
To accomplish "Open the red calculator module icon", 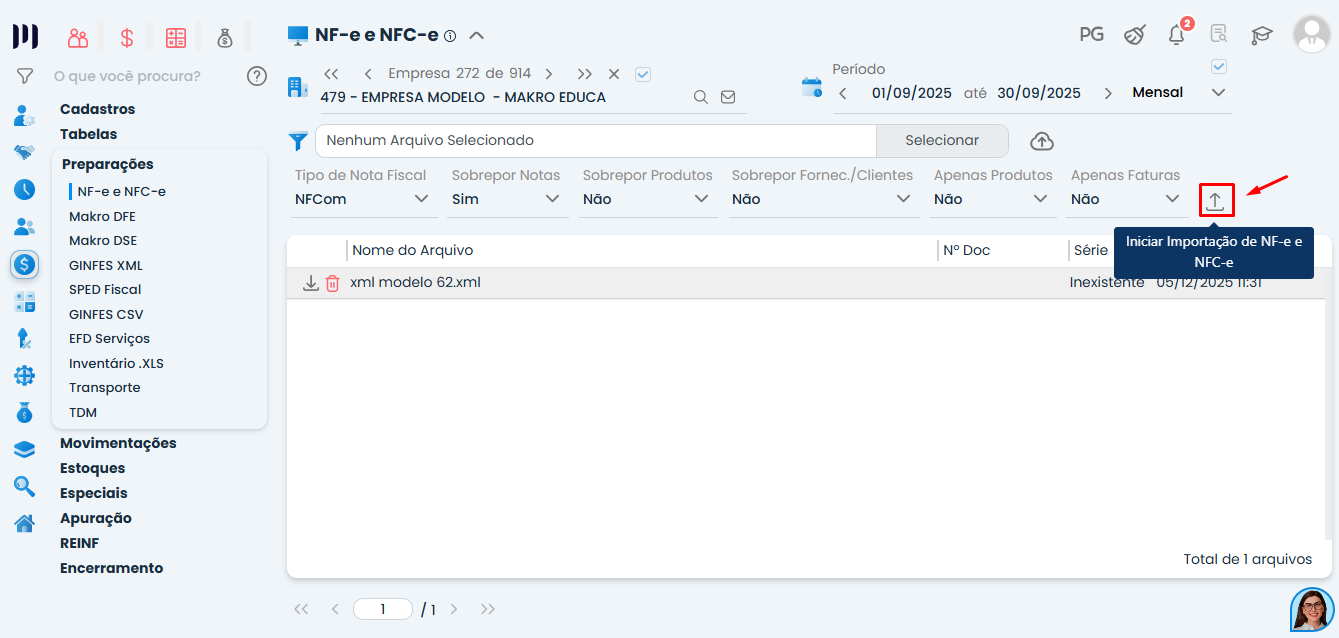I will coord(176,38).
